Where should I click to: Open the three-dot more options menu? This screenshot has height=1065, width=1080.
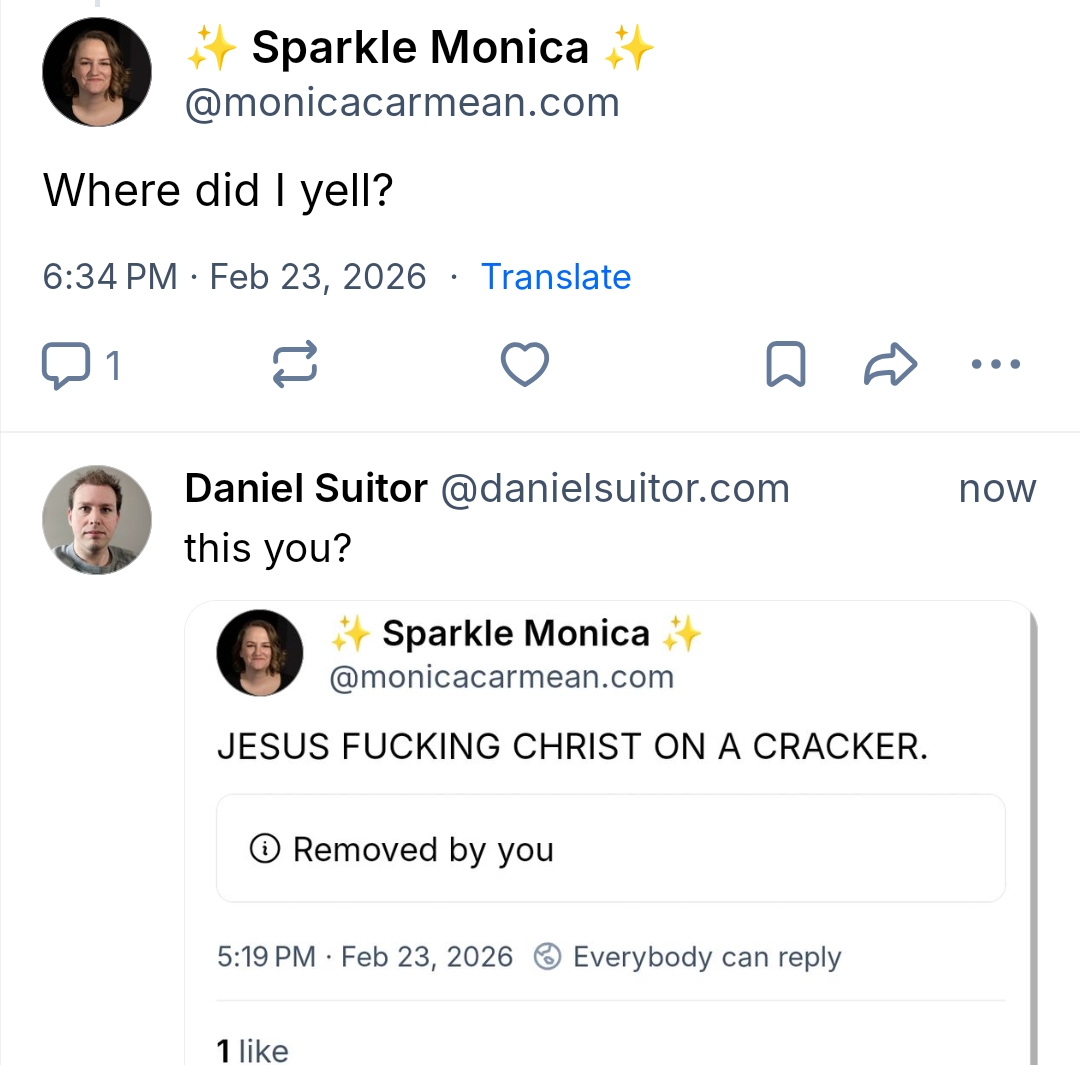tap(996, 364)
